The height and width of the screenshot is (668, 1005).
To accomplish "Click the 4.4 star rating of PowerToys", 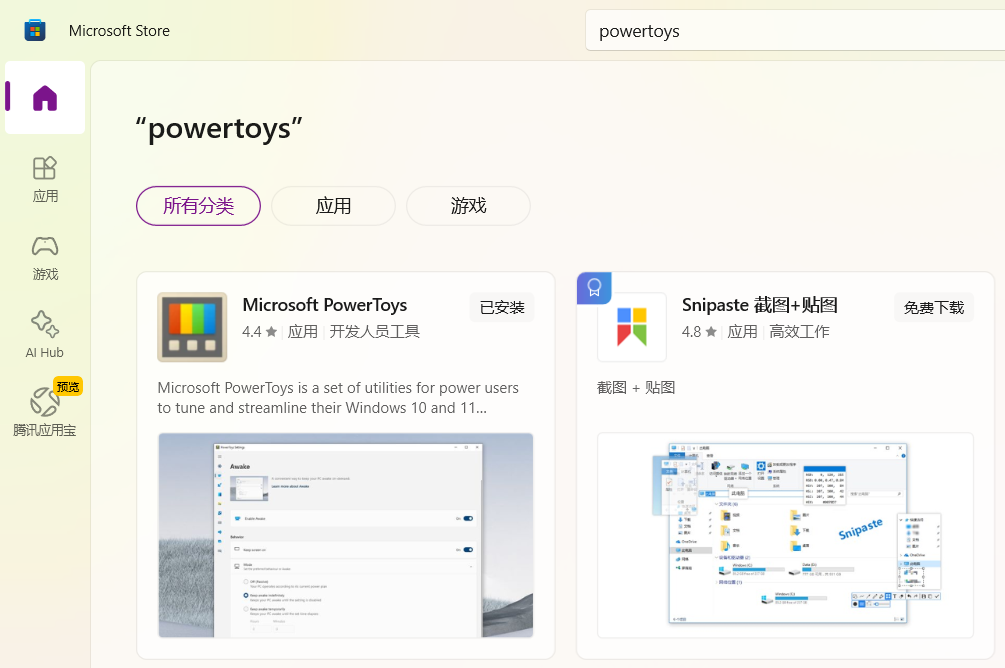I will tap(259, 331).
